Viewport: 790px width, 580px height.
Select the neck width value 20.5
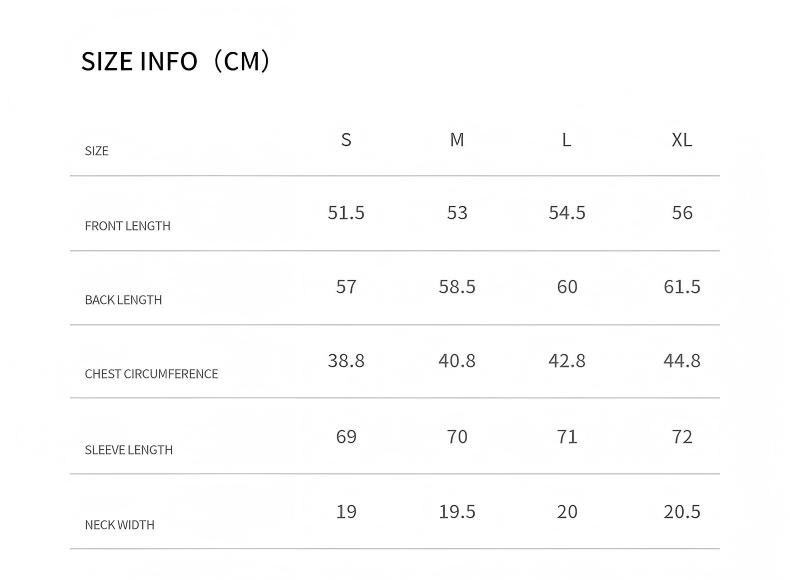(682, 512)
